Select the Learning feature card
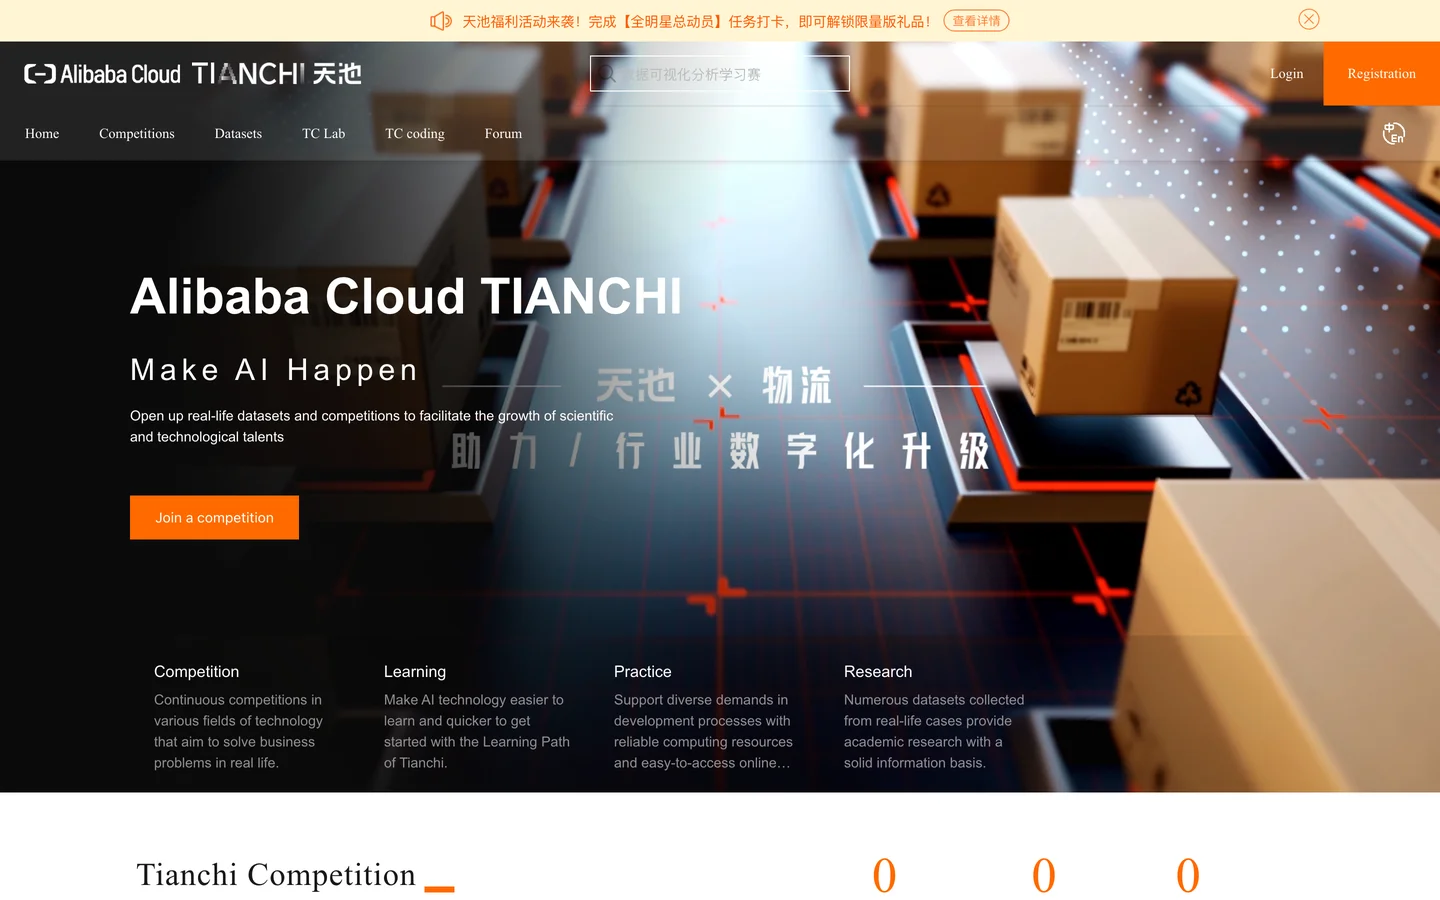The width and height of the screenshot is (1440, 900). [x=478, y=716]
